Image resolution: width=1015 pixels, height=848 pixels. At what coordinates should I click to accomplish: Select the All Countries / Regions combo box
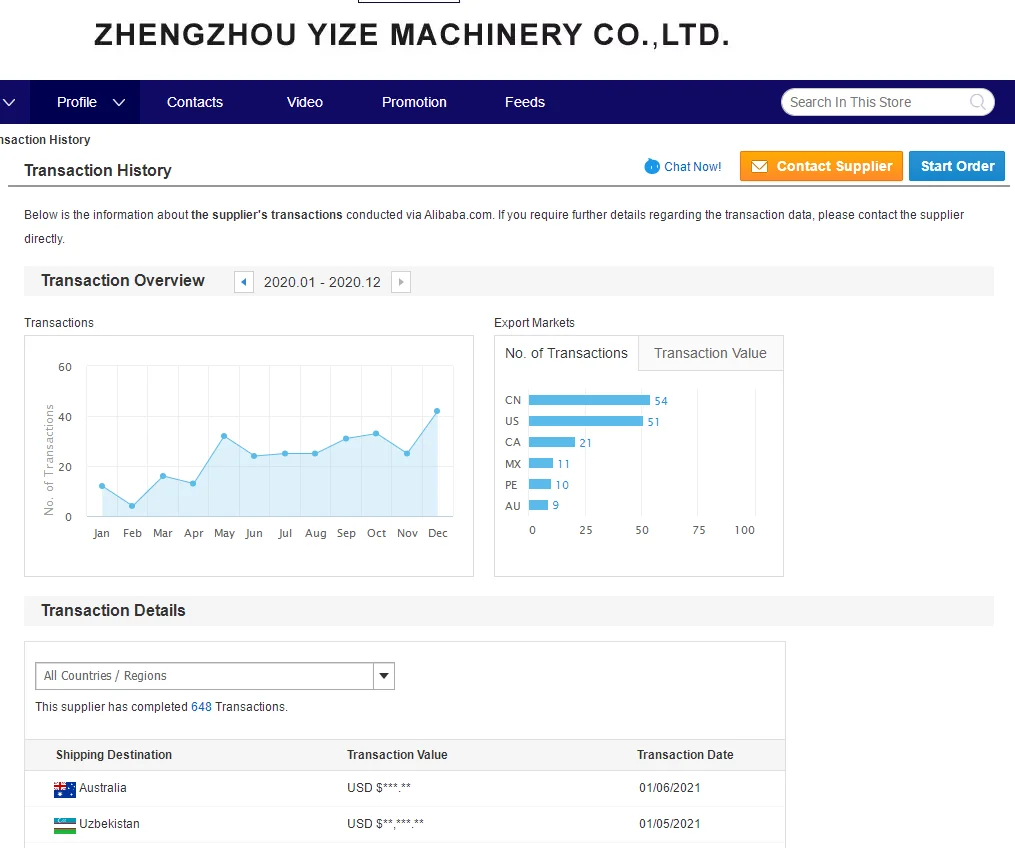coord(215,676)
